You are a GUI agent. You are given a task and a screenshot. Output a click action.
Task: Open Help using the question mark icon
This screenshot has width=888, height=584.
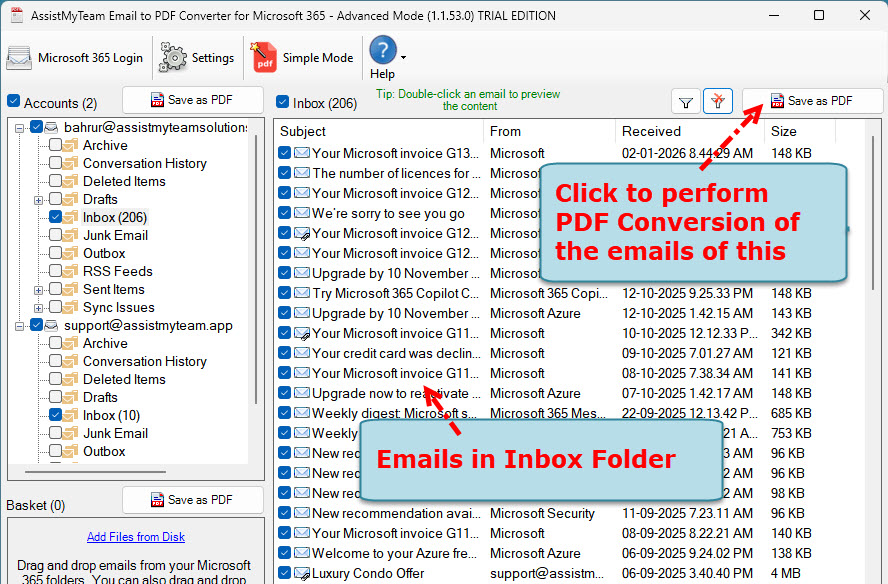[x=385, y=52]
